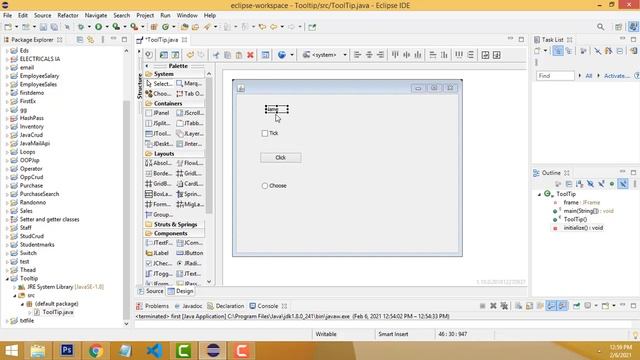
Task: Pick JCheckBox component in Palette
Action: pyautogui.click(x=159, y=263)
